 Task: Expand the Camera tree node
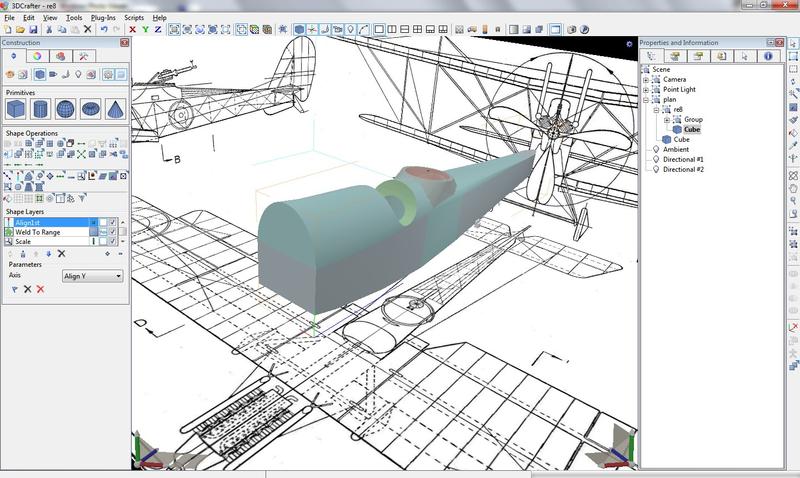646,79
